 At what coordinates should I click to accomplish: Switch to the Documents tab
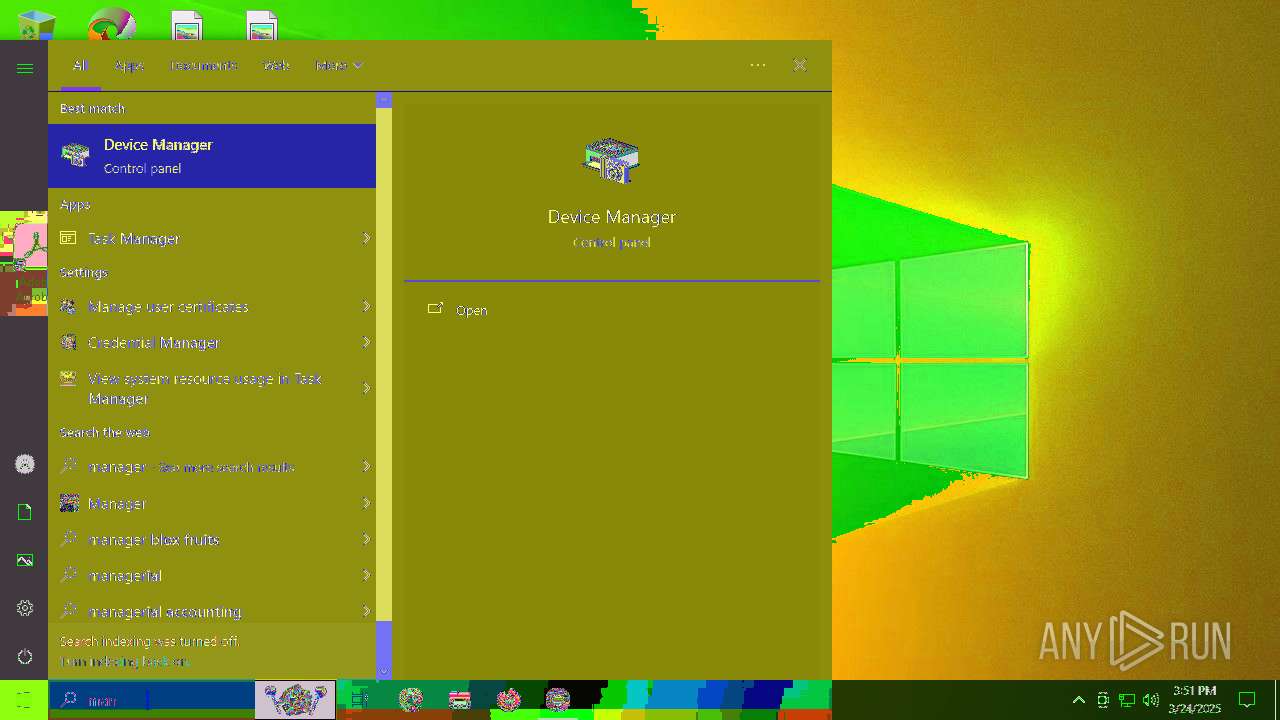click(x=204, y=65)
